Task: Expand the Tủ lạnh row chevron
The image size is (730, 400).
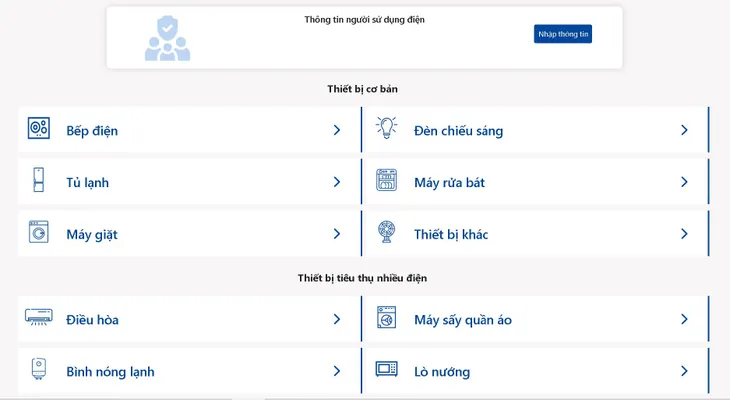Action: coord(337,182)
